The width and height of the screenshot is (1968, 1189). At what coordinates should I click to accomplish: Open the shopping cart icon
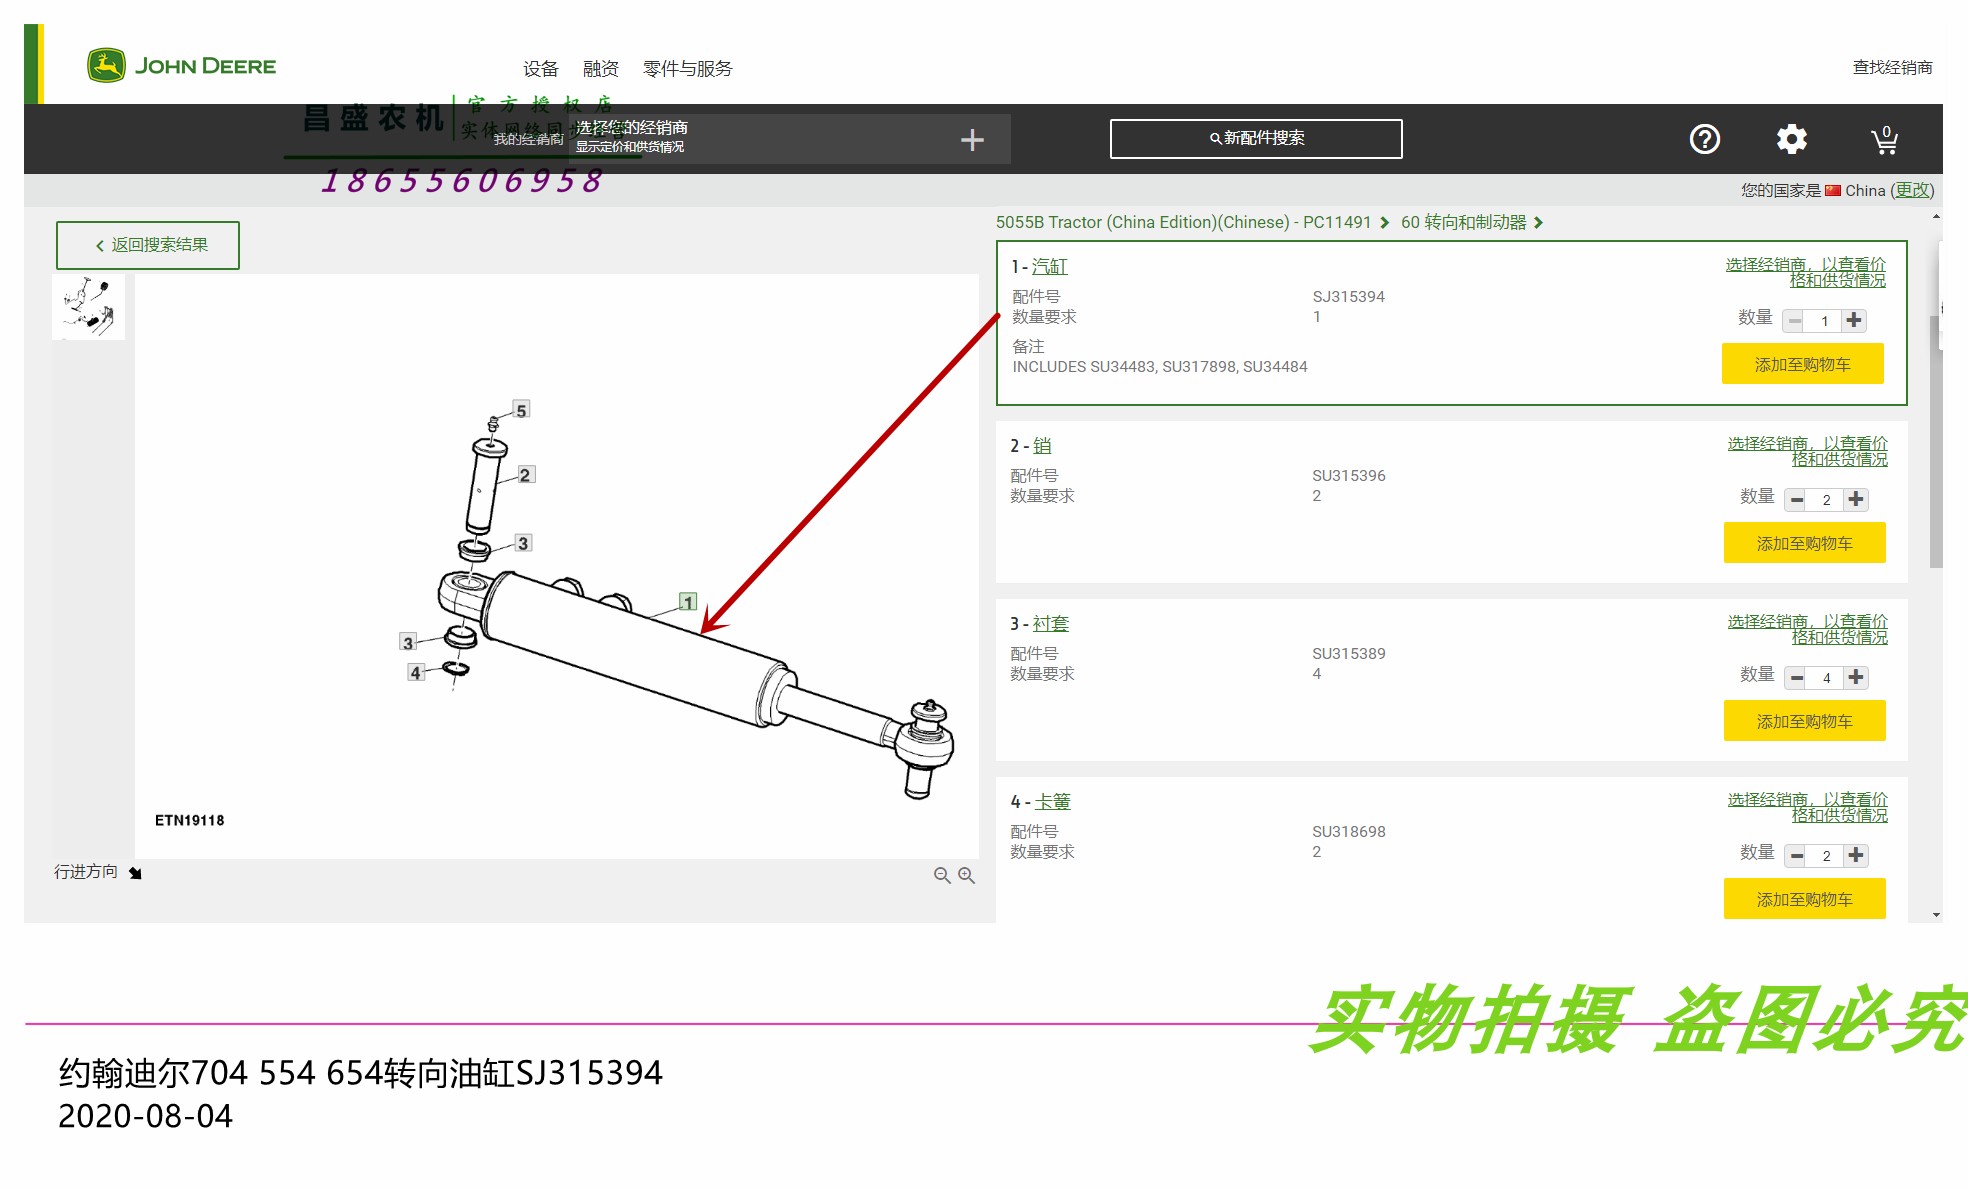click(x=1884, y=139)
